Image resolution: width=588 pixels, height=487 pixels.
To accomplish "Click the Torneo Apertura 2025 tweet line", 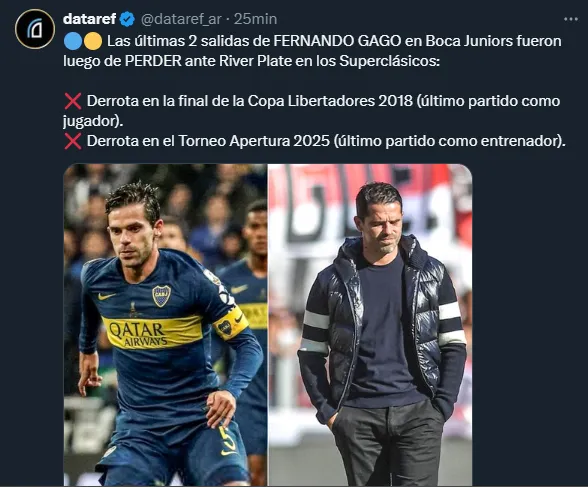I will coord(314,141).
